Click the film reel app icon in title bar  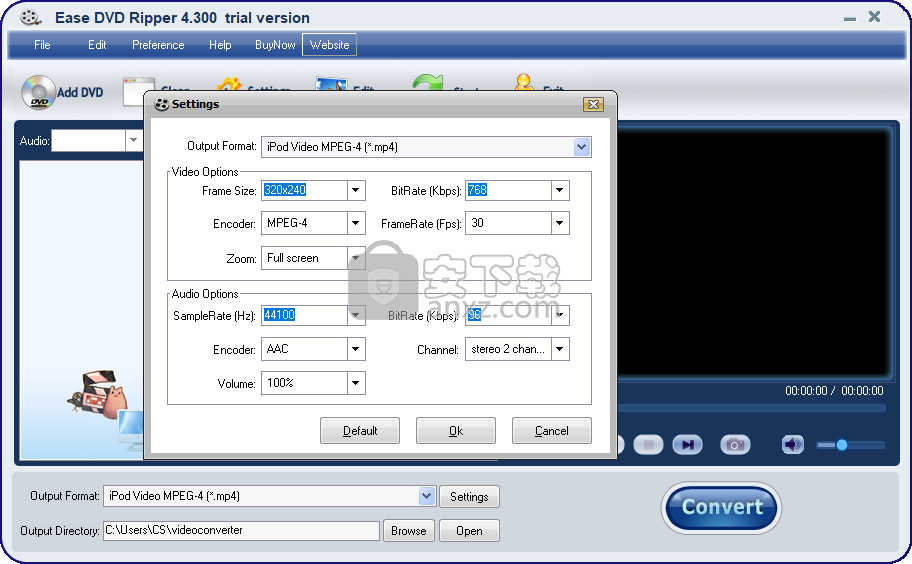click(x=30, y=18)
